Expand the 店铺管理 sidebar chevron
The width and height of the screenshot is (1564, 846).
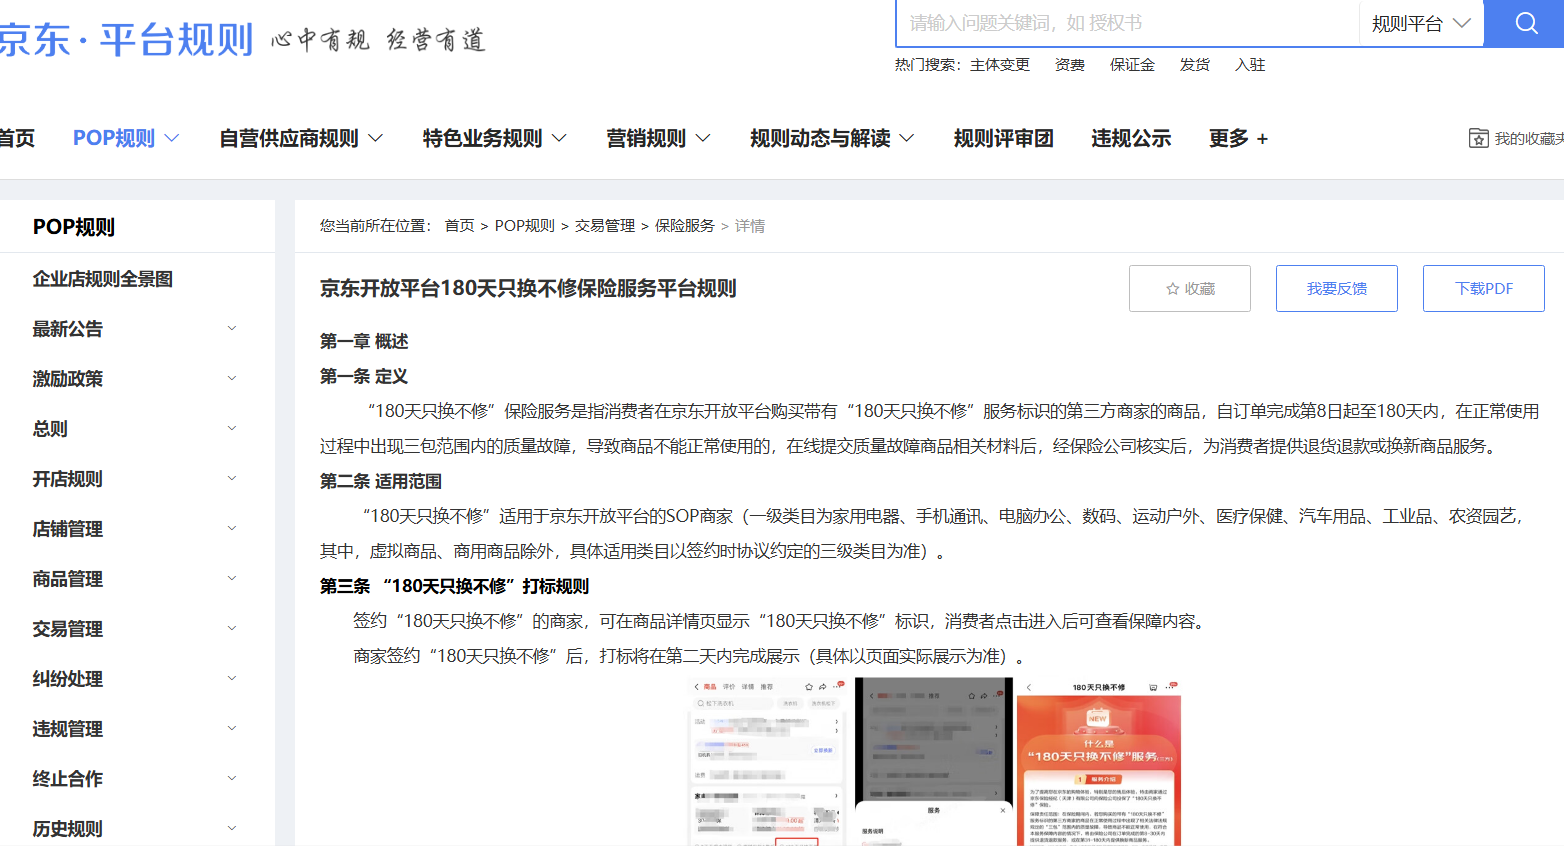point(232,529)
